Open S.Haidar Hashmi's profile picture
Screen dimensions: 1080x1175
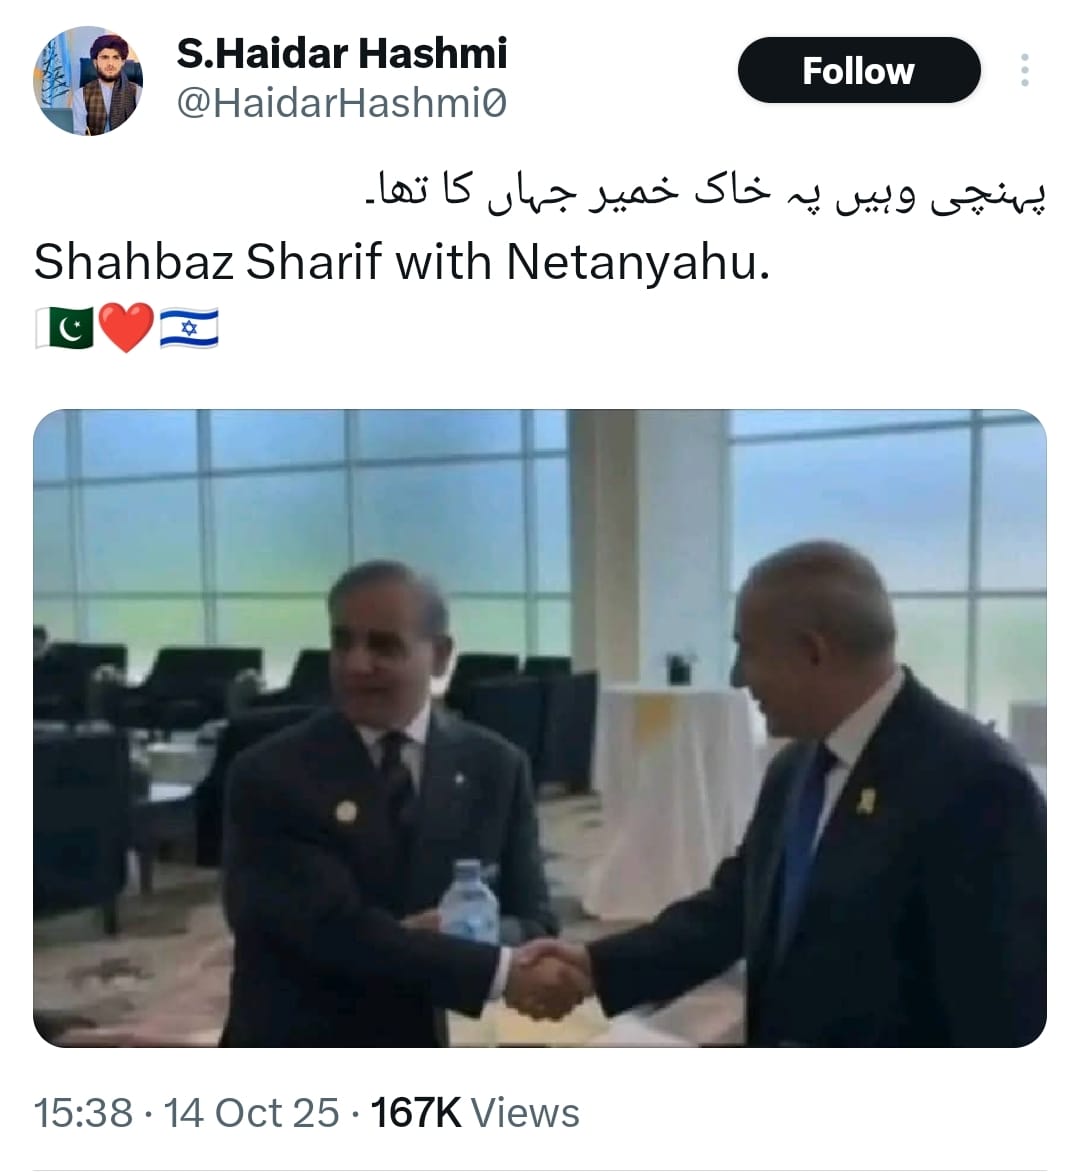pos(88,81)
